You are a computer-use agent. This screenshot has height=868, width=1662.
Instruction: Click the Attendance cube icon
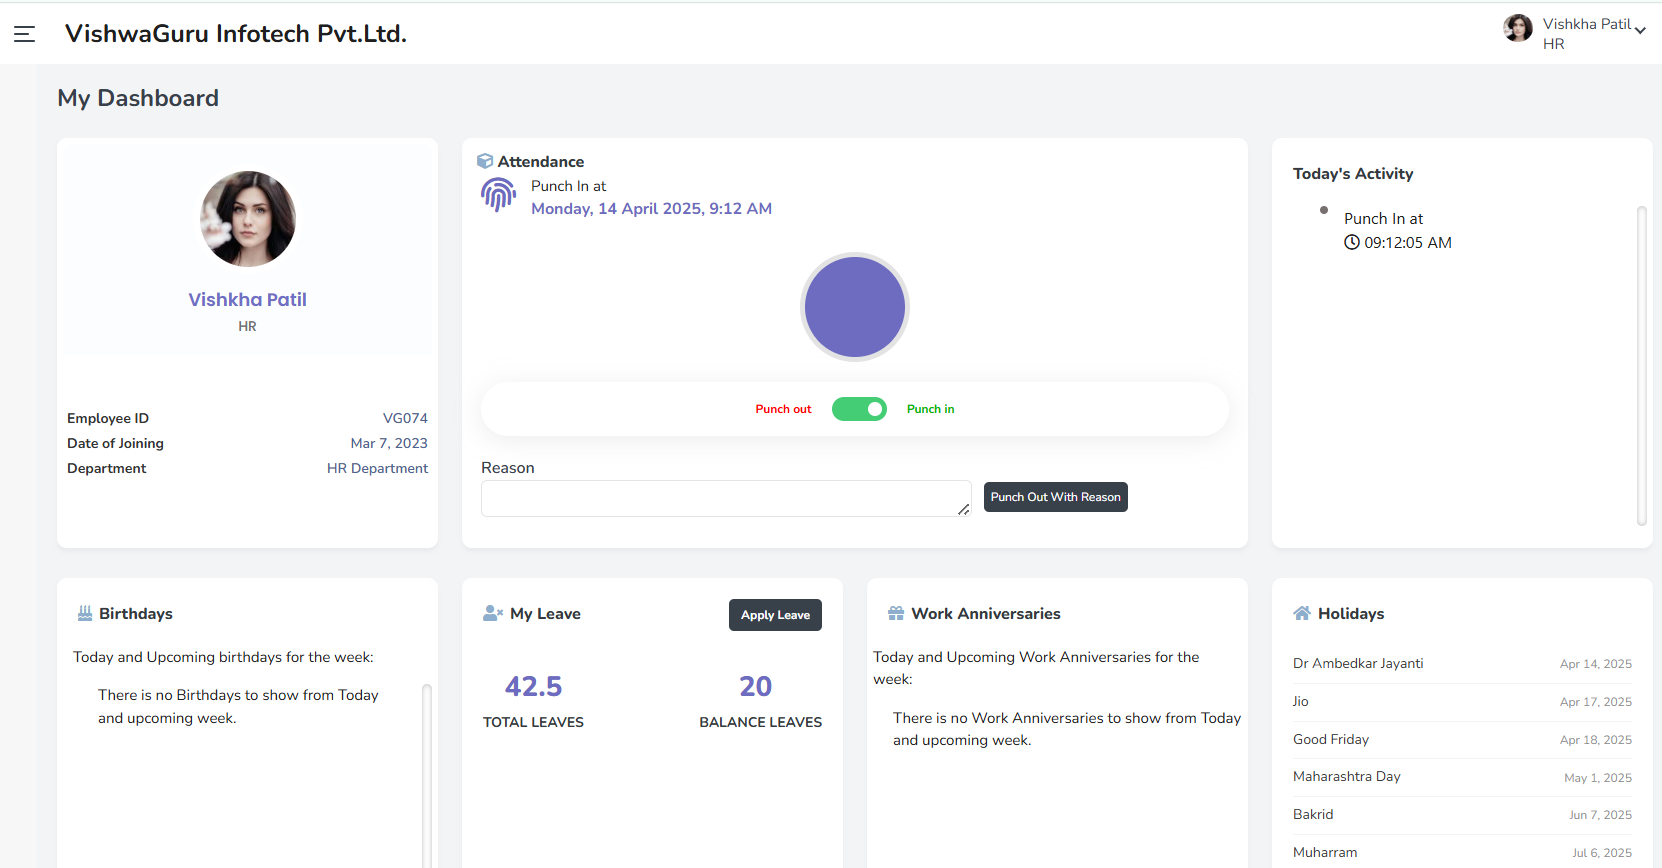click(485, 161)
